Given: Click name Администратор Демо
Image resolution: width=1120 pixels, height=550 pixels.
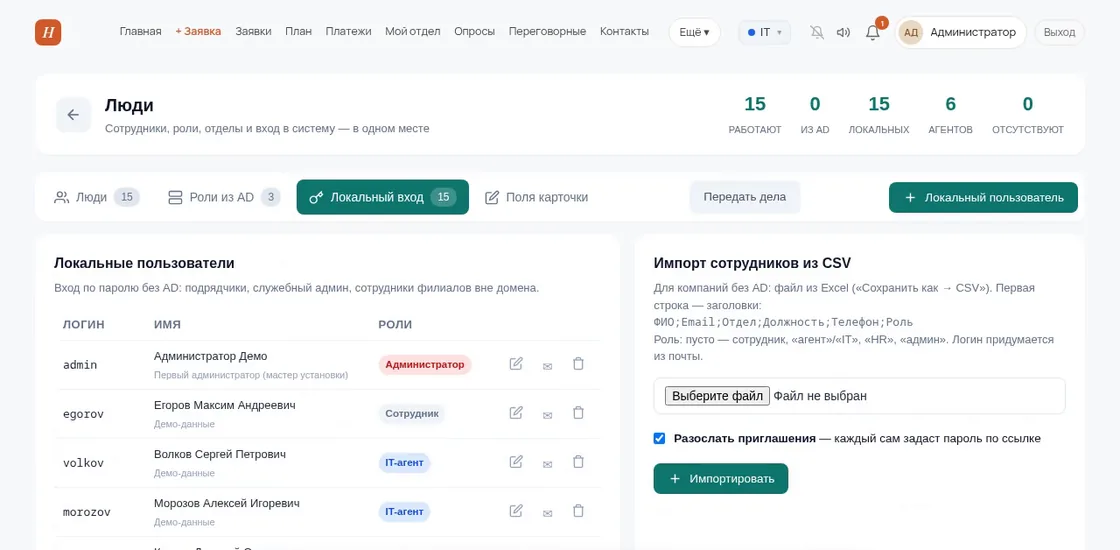Looking at the screenshot, I should [x=211, y=356].
